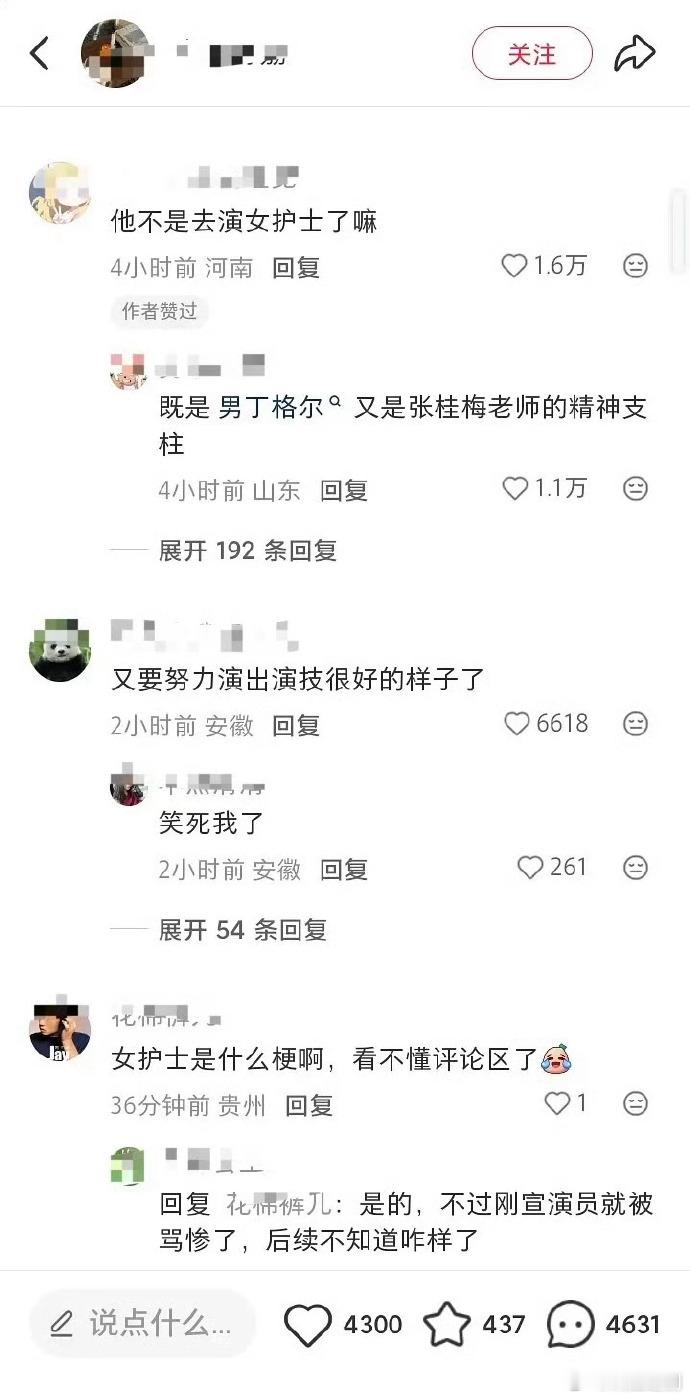
Task: Follow the author with 关注 button
Action: [x=532, y=53]
